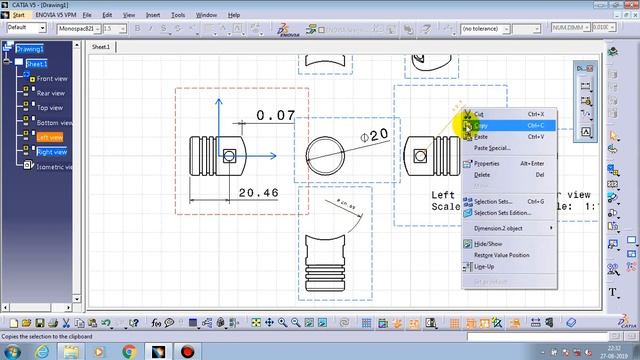
Task: Choose Line-Up from context menu
Action: pyautogui.click(x=509, y=267)
